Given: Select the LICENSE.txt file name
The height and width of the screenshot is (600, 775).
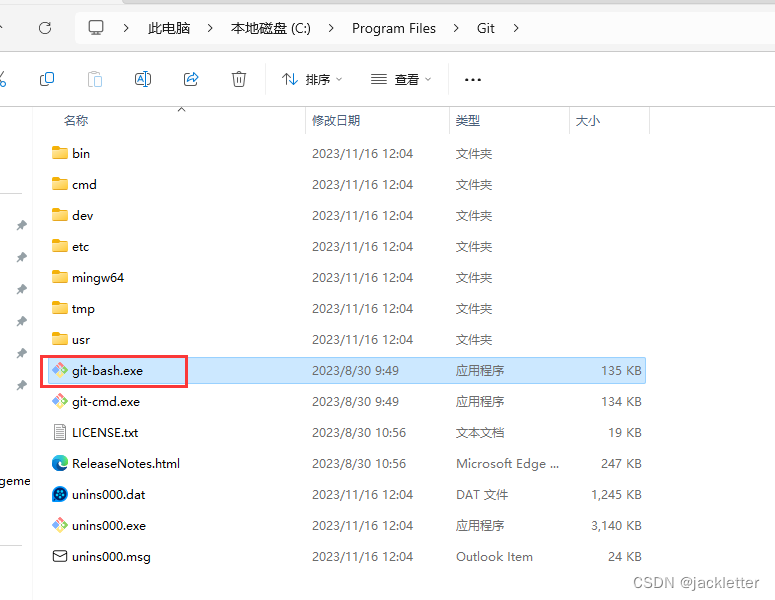Looking at the screenshot, I should [105, 432].
